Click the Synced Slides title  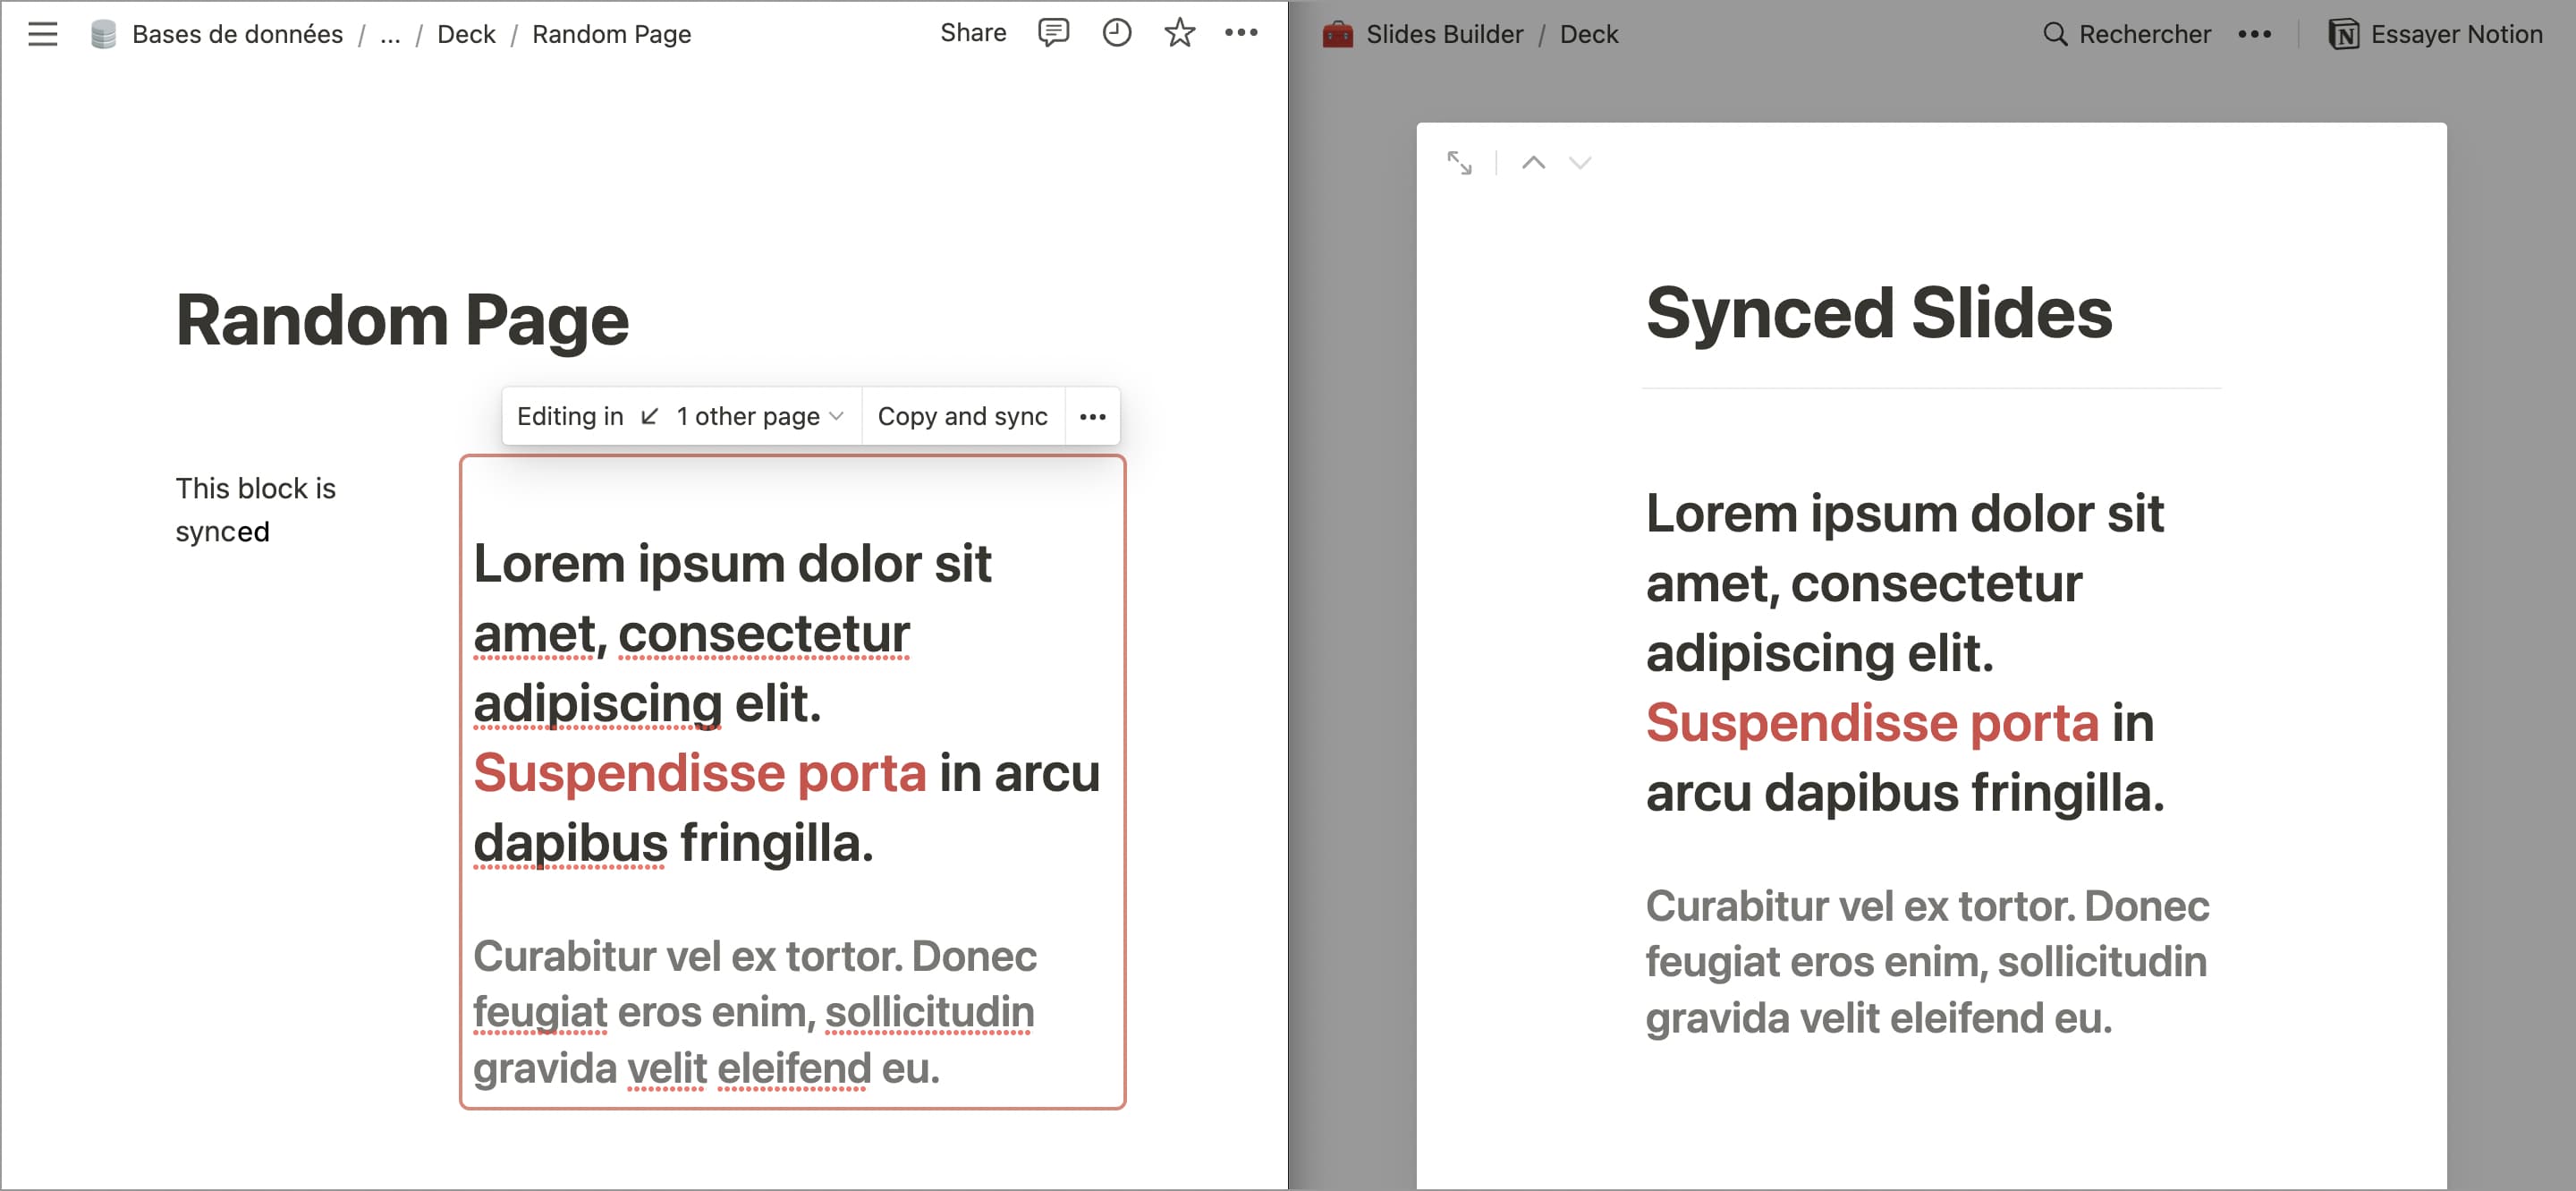coord(1878,313)
